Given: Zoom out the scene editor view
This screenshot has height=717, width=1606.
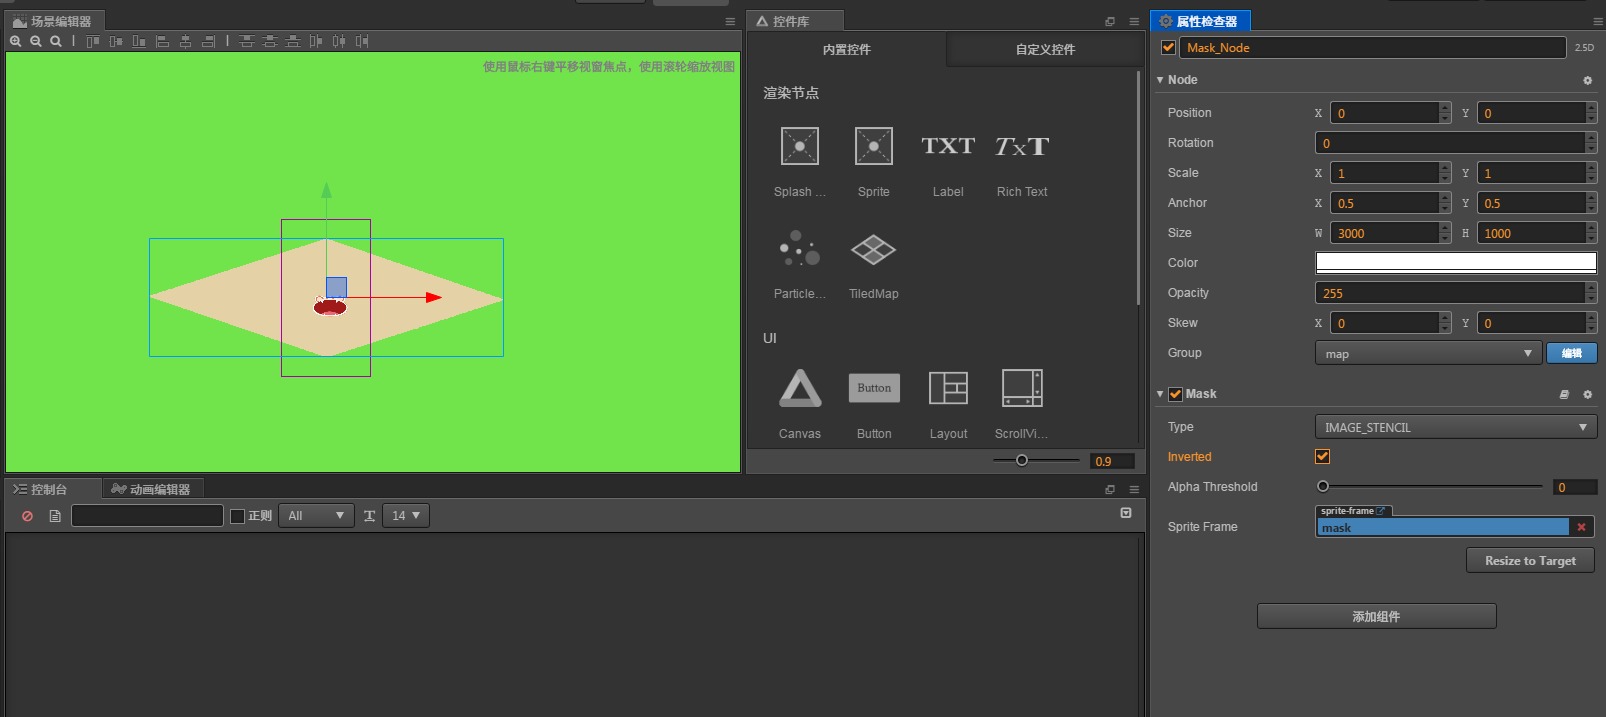Looking at the screenshot, I should pos(36,41).
